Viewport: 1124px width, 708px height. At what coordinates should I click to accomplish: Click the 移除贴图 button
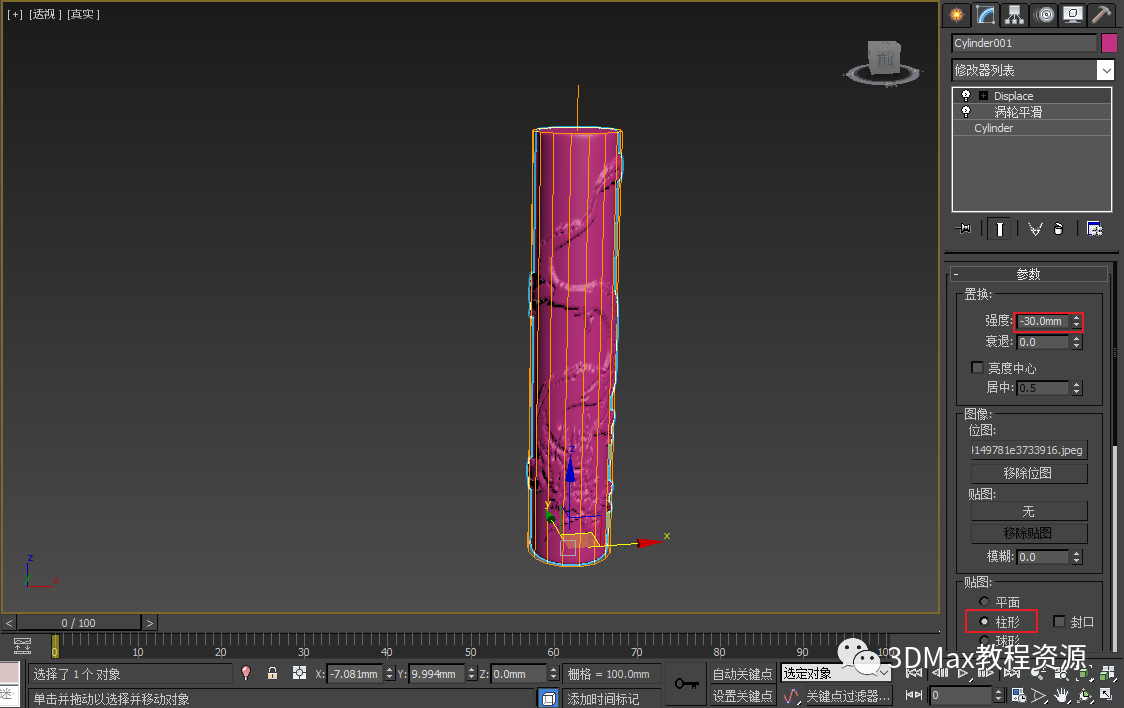pyautogui.click(x=1029, y=534)
